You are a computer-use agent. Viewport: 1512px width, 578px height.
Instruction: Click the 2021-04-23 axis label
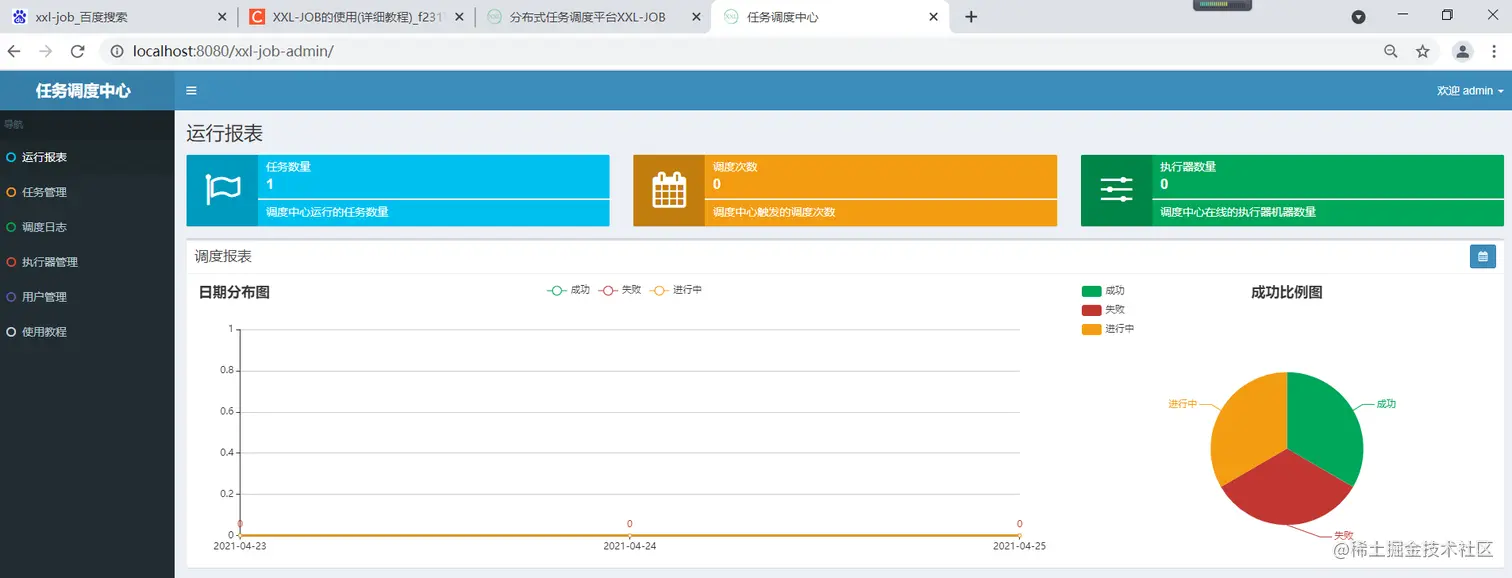(240, 546)
